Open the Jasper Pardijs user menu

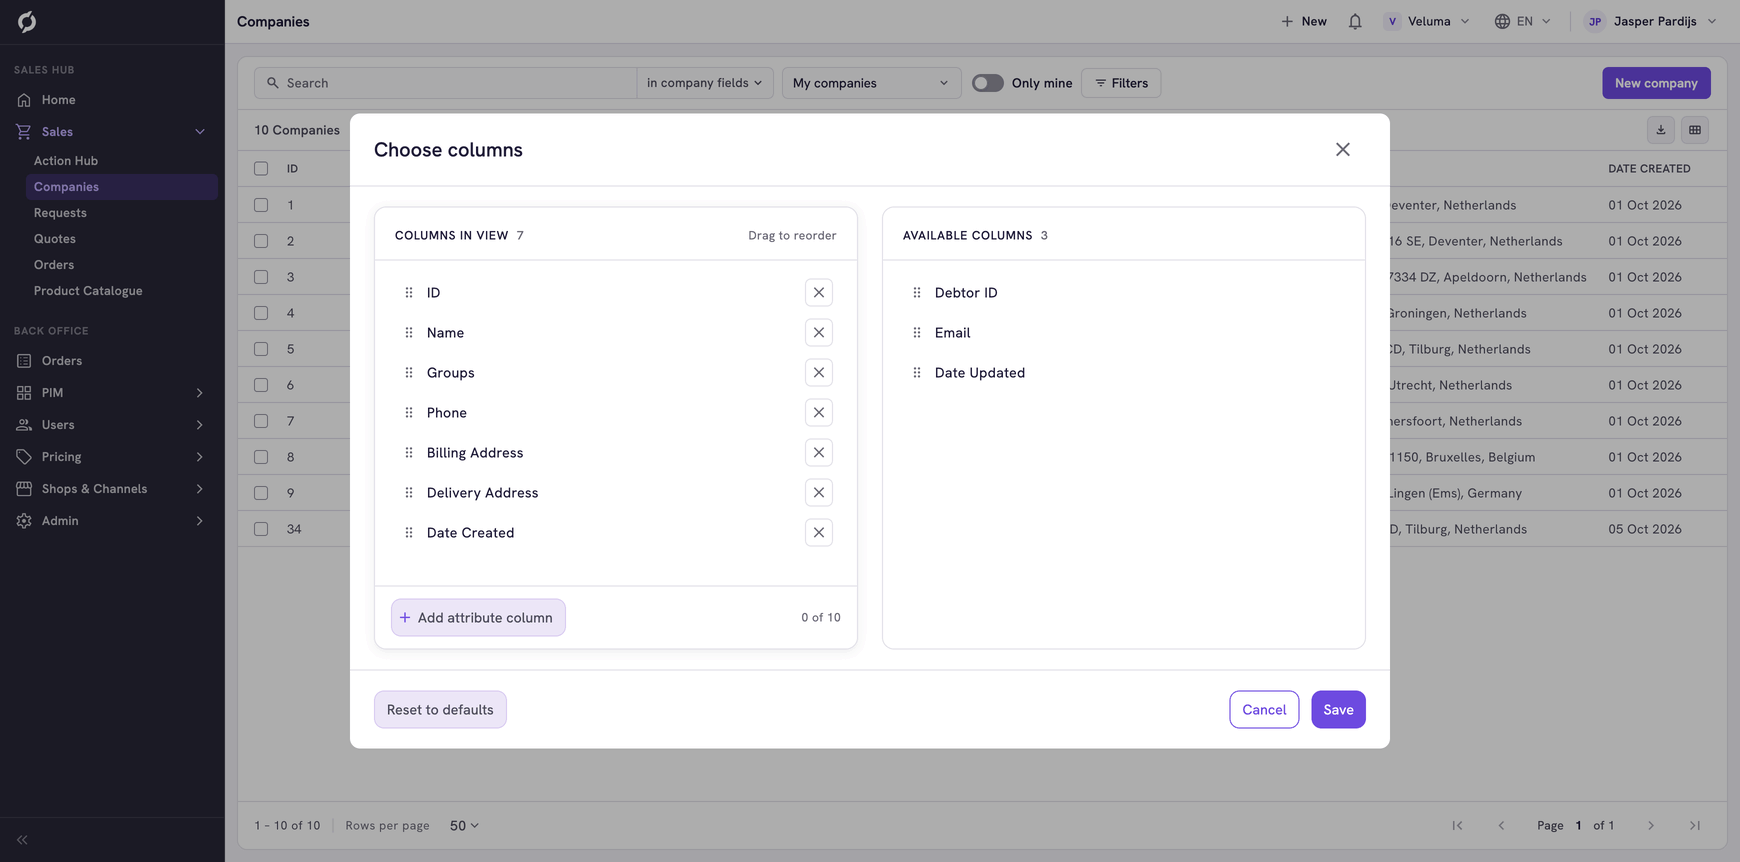[1650, 21]
